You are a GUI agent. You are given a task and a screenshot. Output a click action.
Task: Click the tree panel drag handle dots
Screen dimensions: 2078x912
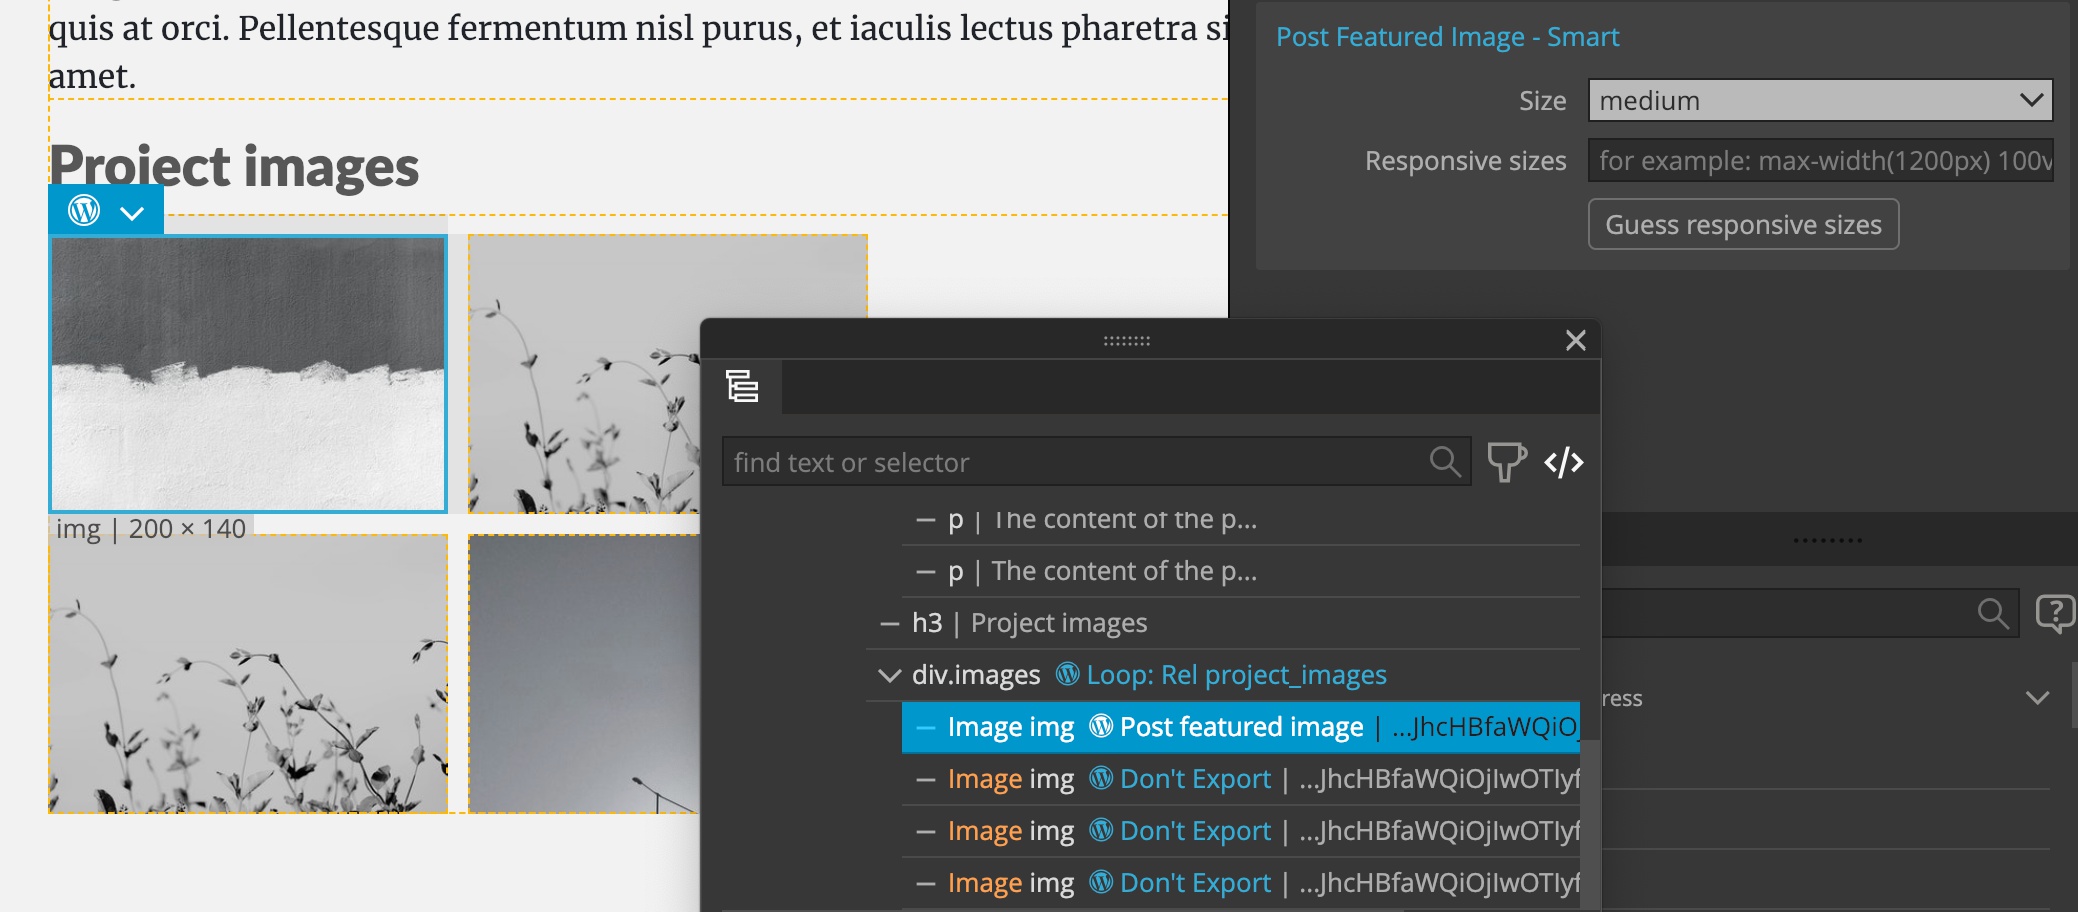click(x=1127, y=341)
